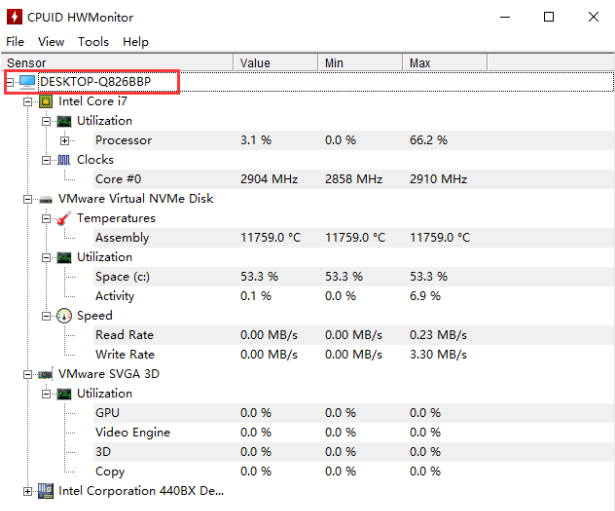
Task: Click the CPUID HWMonitor lightning app icon
Action: [x=15, y=17]
